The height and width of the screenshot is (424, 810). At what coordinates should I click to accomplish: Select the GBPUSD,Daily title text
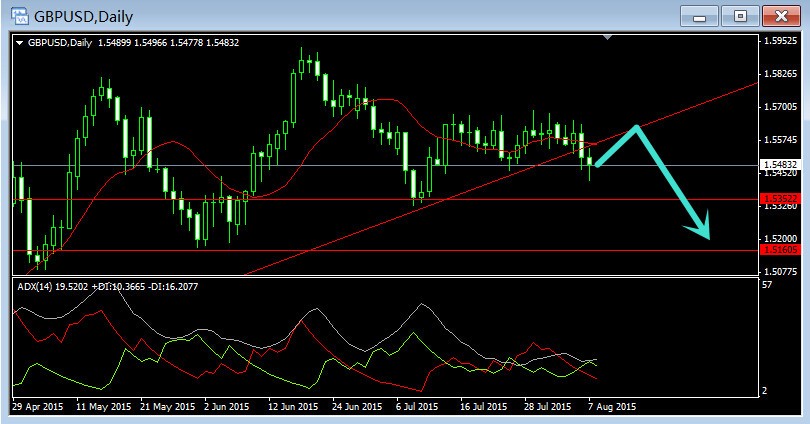tap(83, 17)
